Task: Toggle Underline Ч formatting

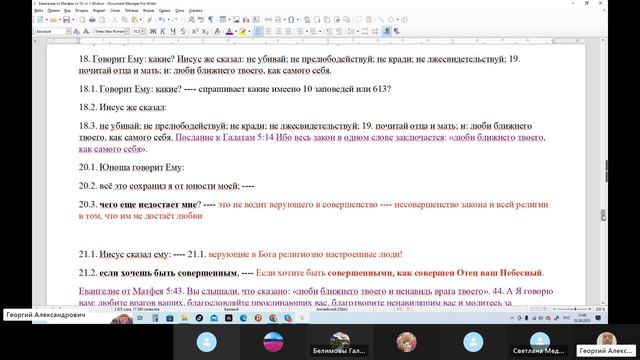Action: click(x=173, y=31)
